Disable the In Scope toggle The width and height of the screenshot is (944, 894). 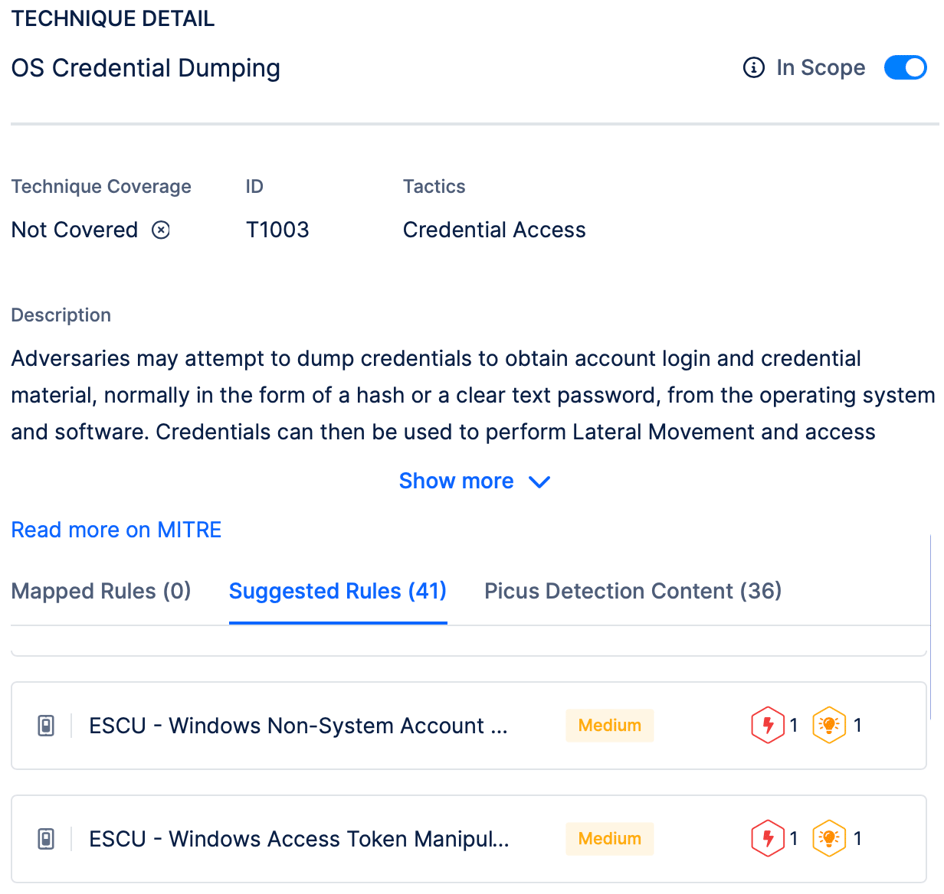click(x=905, y=68)
